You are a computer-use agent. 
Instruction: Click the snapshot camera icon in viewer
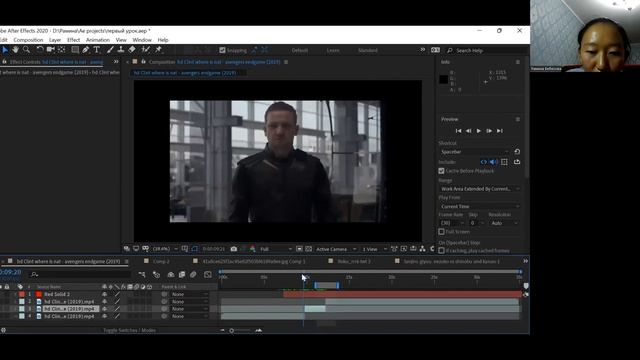234,249
